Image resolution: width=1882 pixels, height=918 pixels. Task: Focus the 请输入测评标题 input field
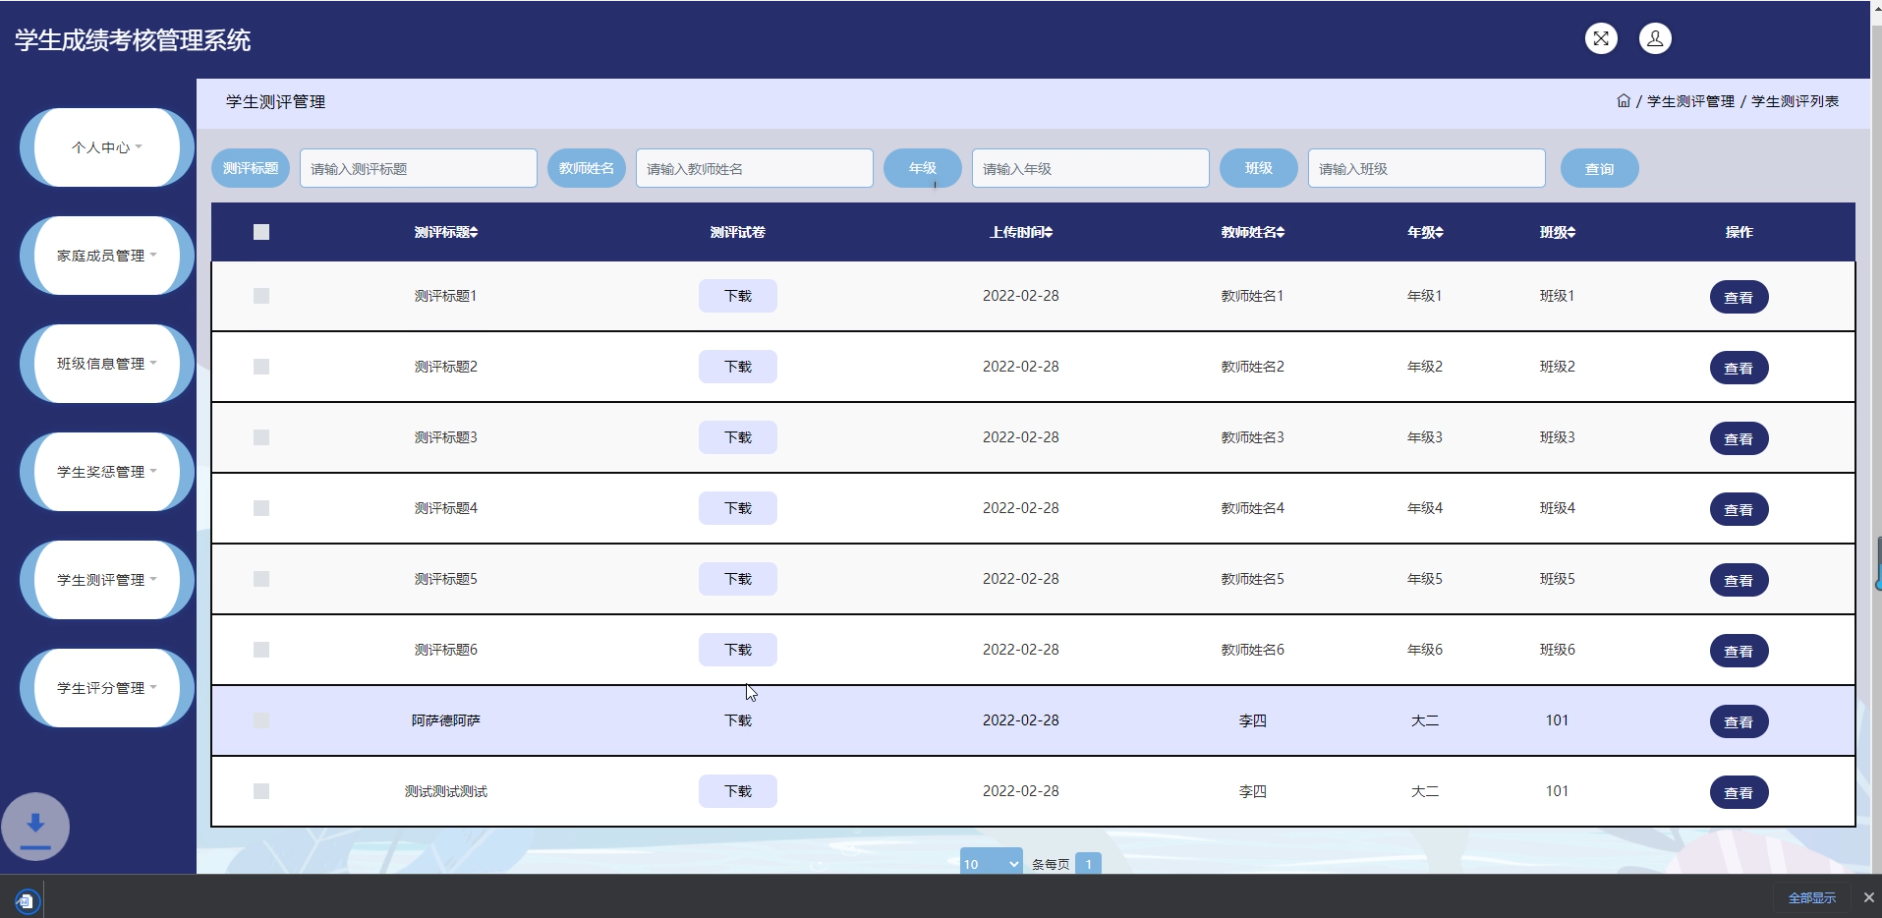[x=418, y=169]
